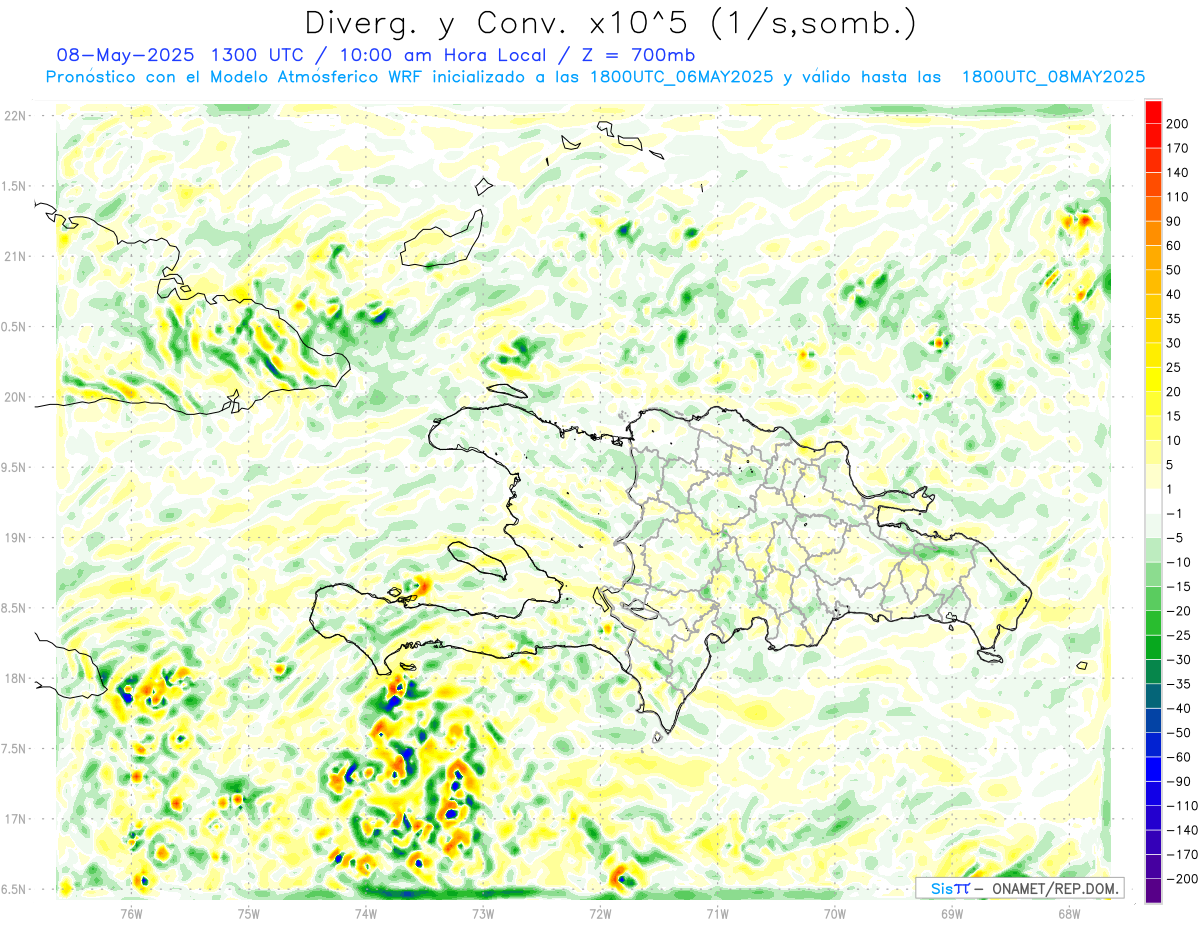This screenshot has height=927, width=1200.
Task: Click the red swatch atop the color bar
Action: point(1153,111)
